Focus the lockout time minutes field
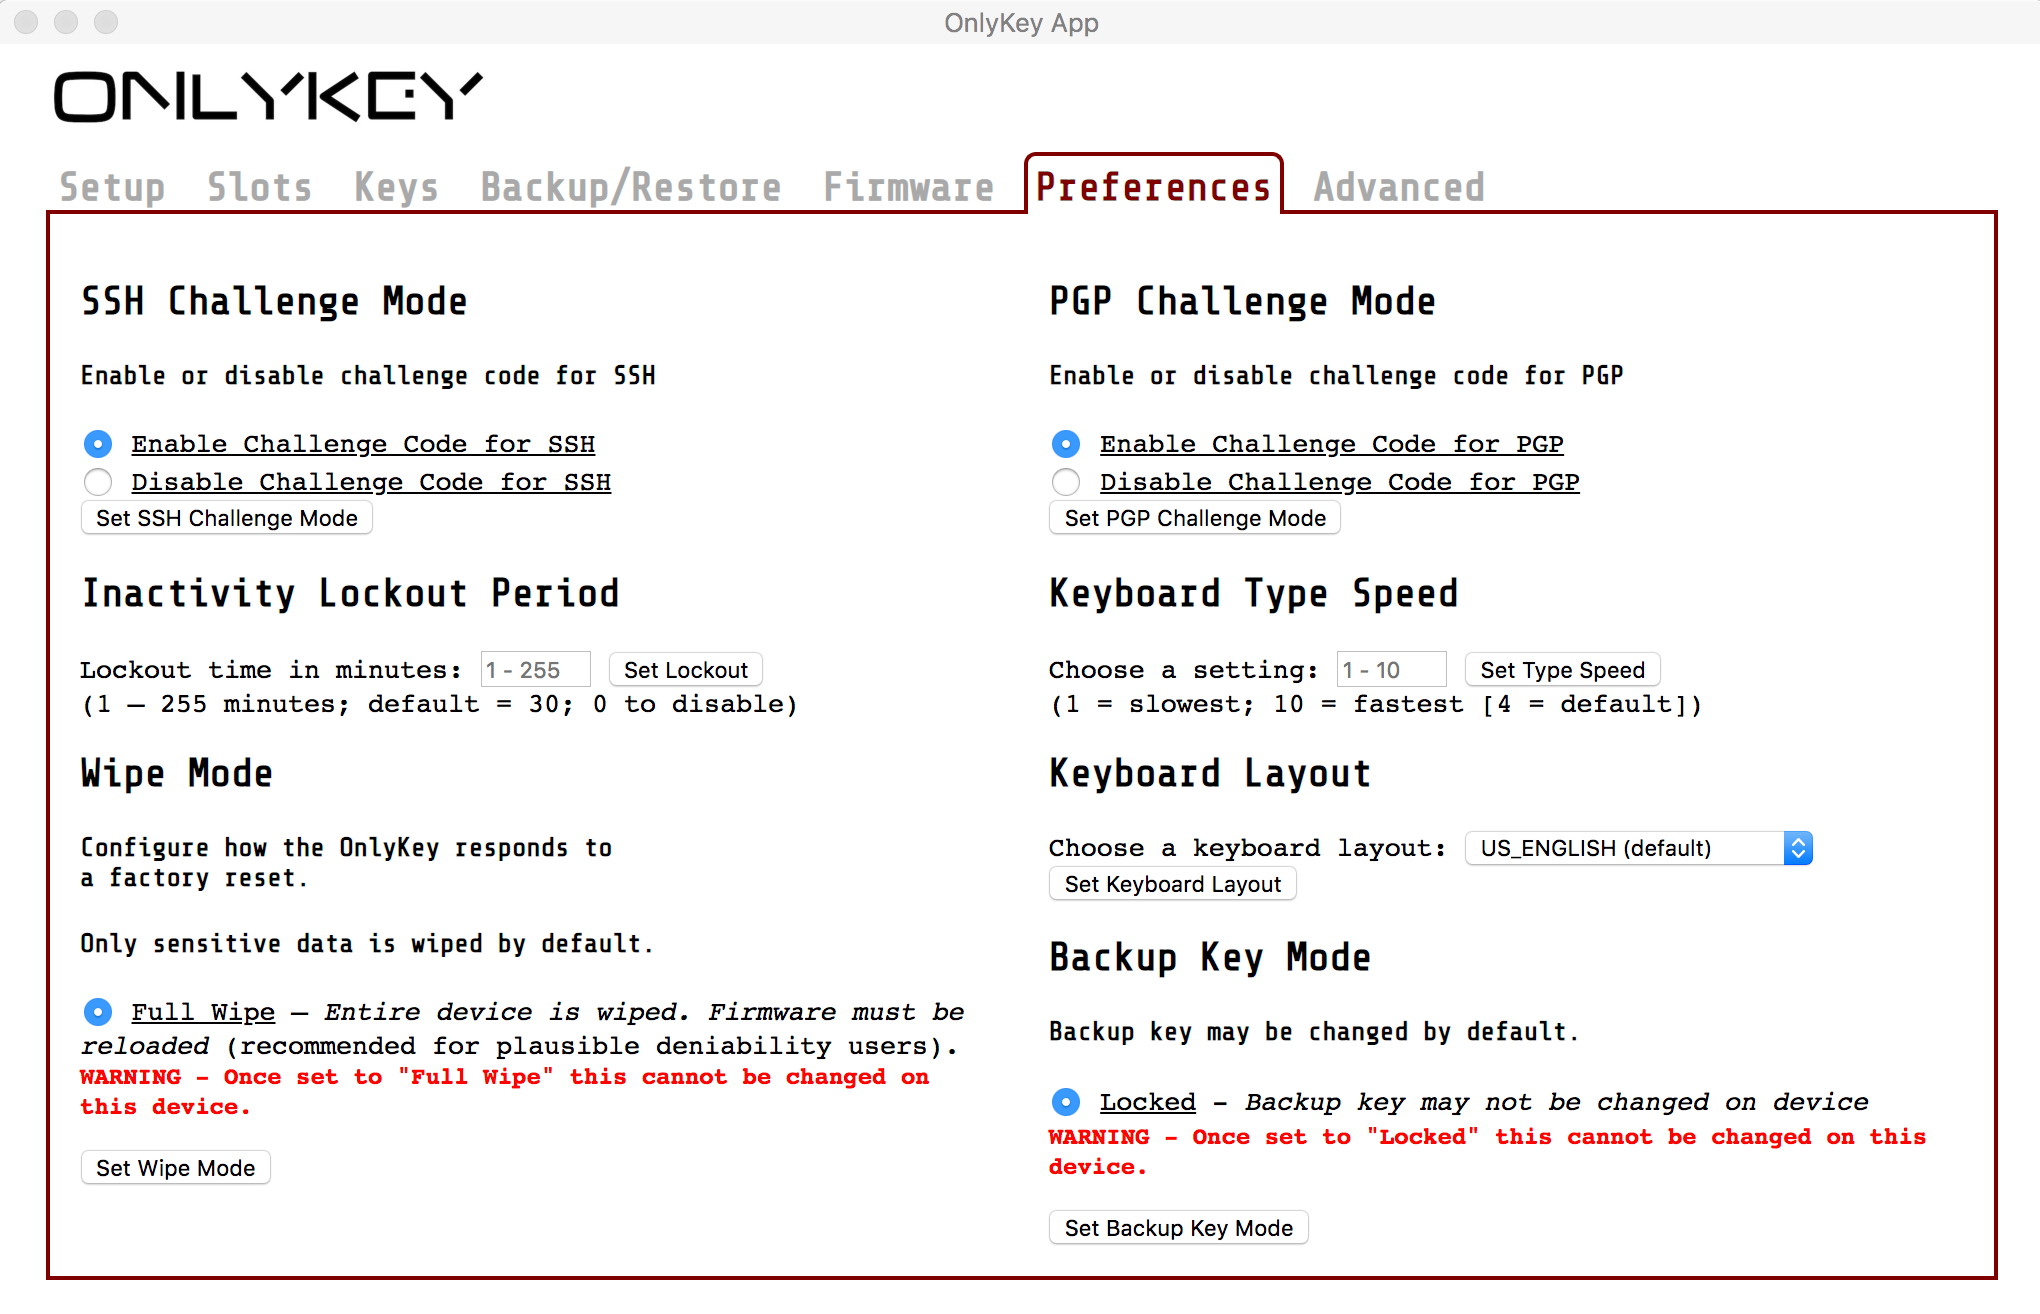This screenshot has height=1314, width=2040. 535,670
